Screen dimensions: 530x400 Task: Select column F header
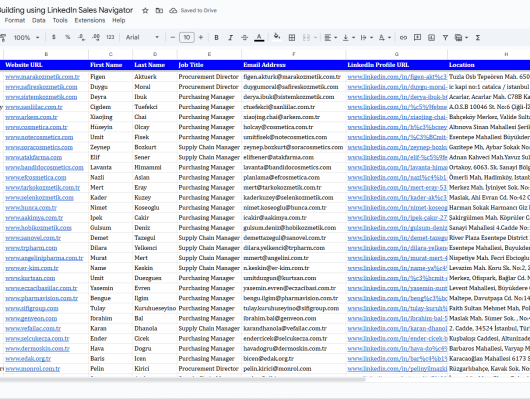tap(294, 54)
